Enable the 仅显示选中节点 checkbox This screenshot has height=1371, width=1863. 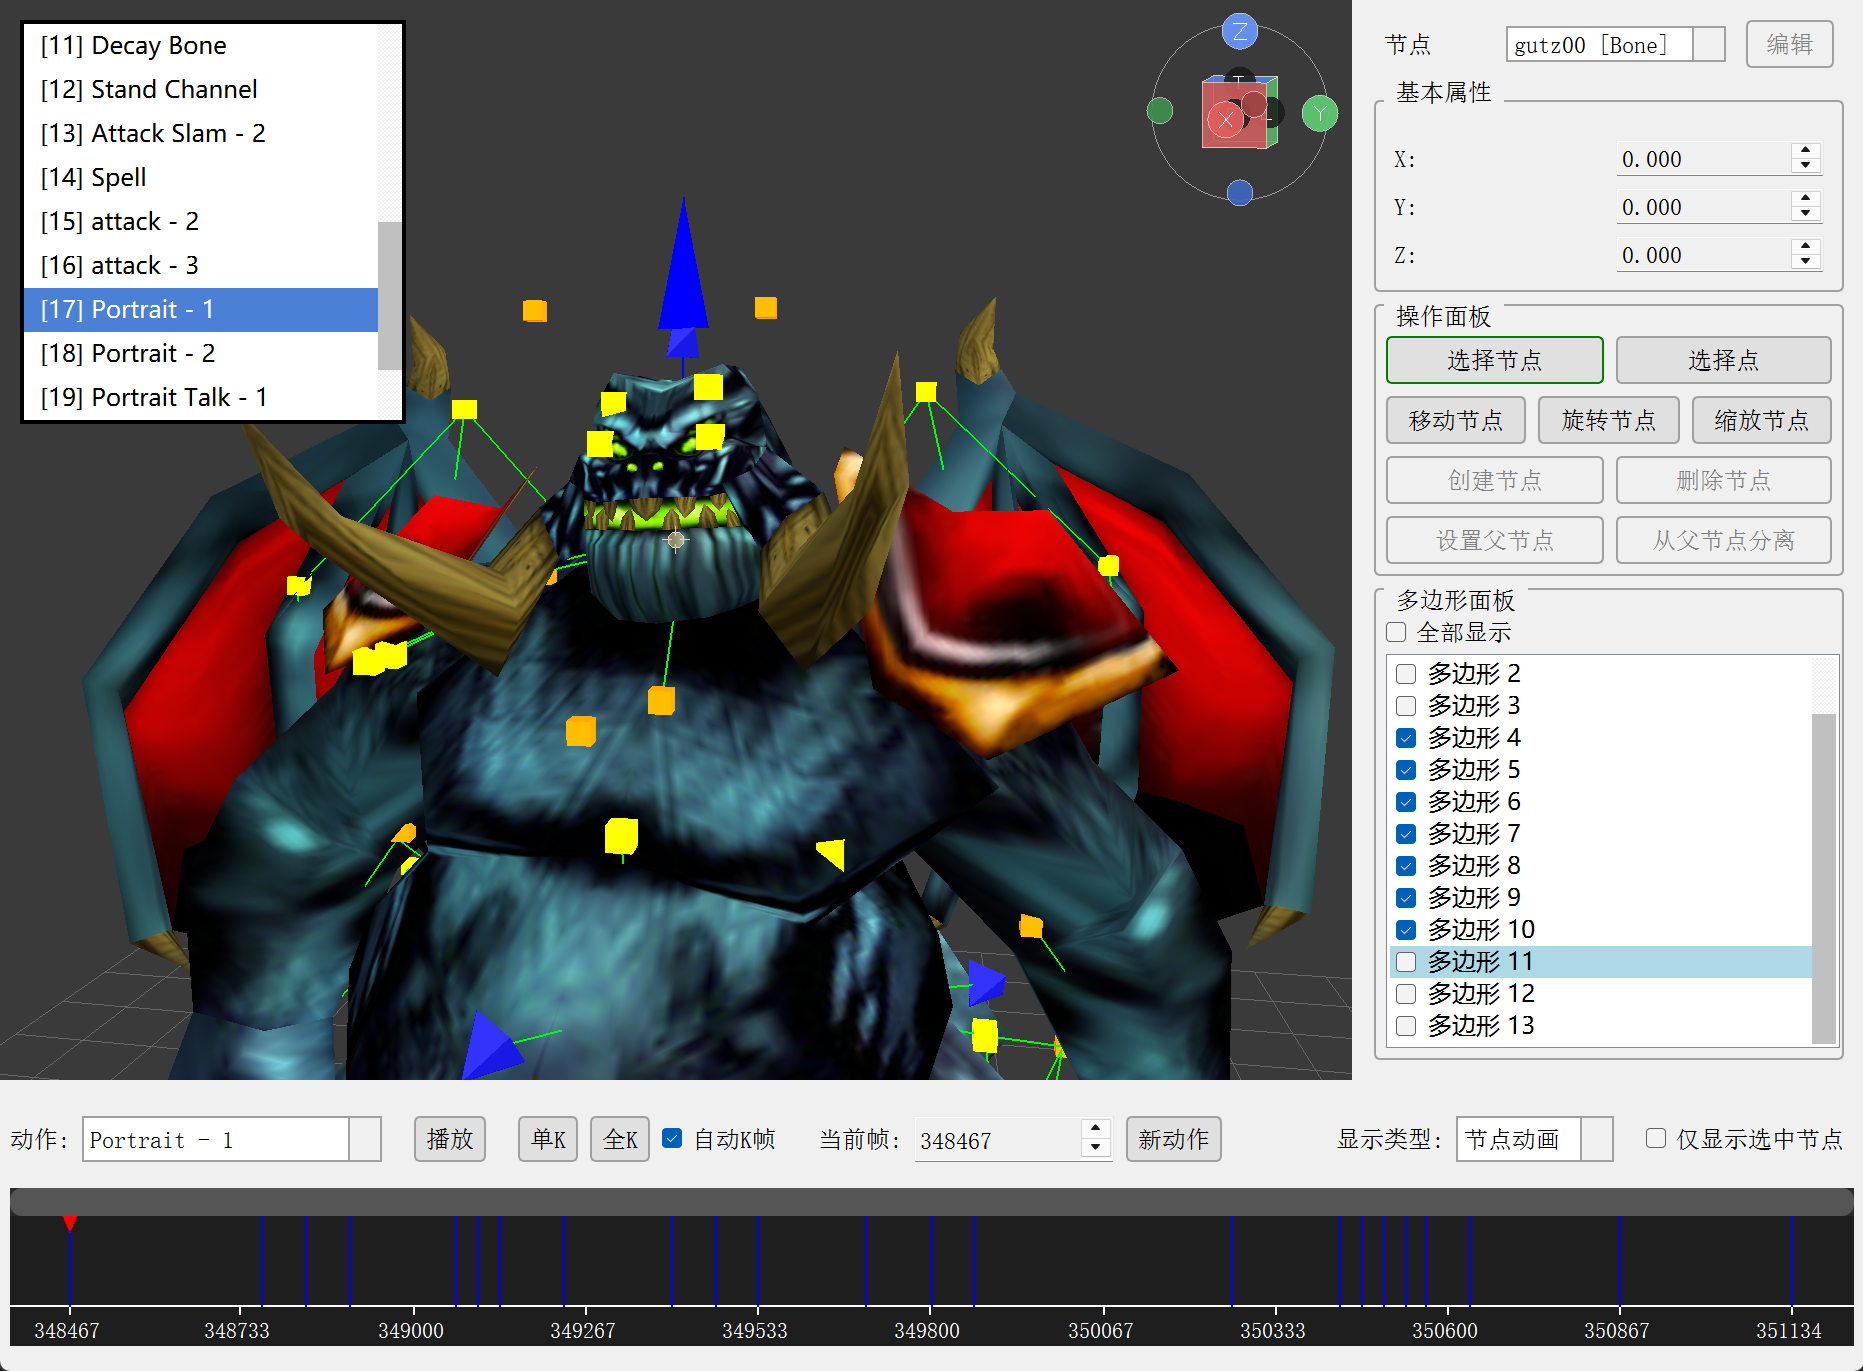[1656, 1138]
